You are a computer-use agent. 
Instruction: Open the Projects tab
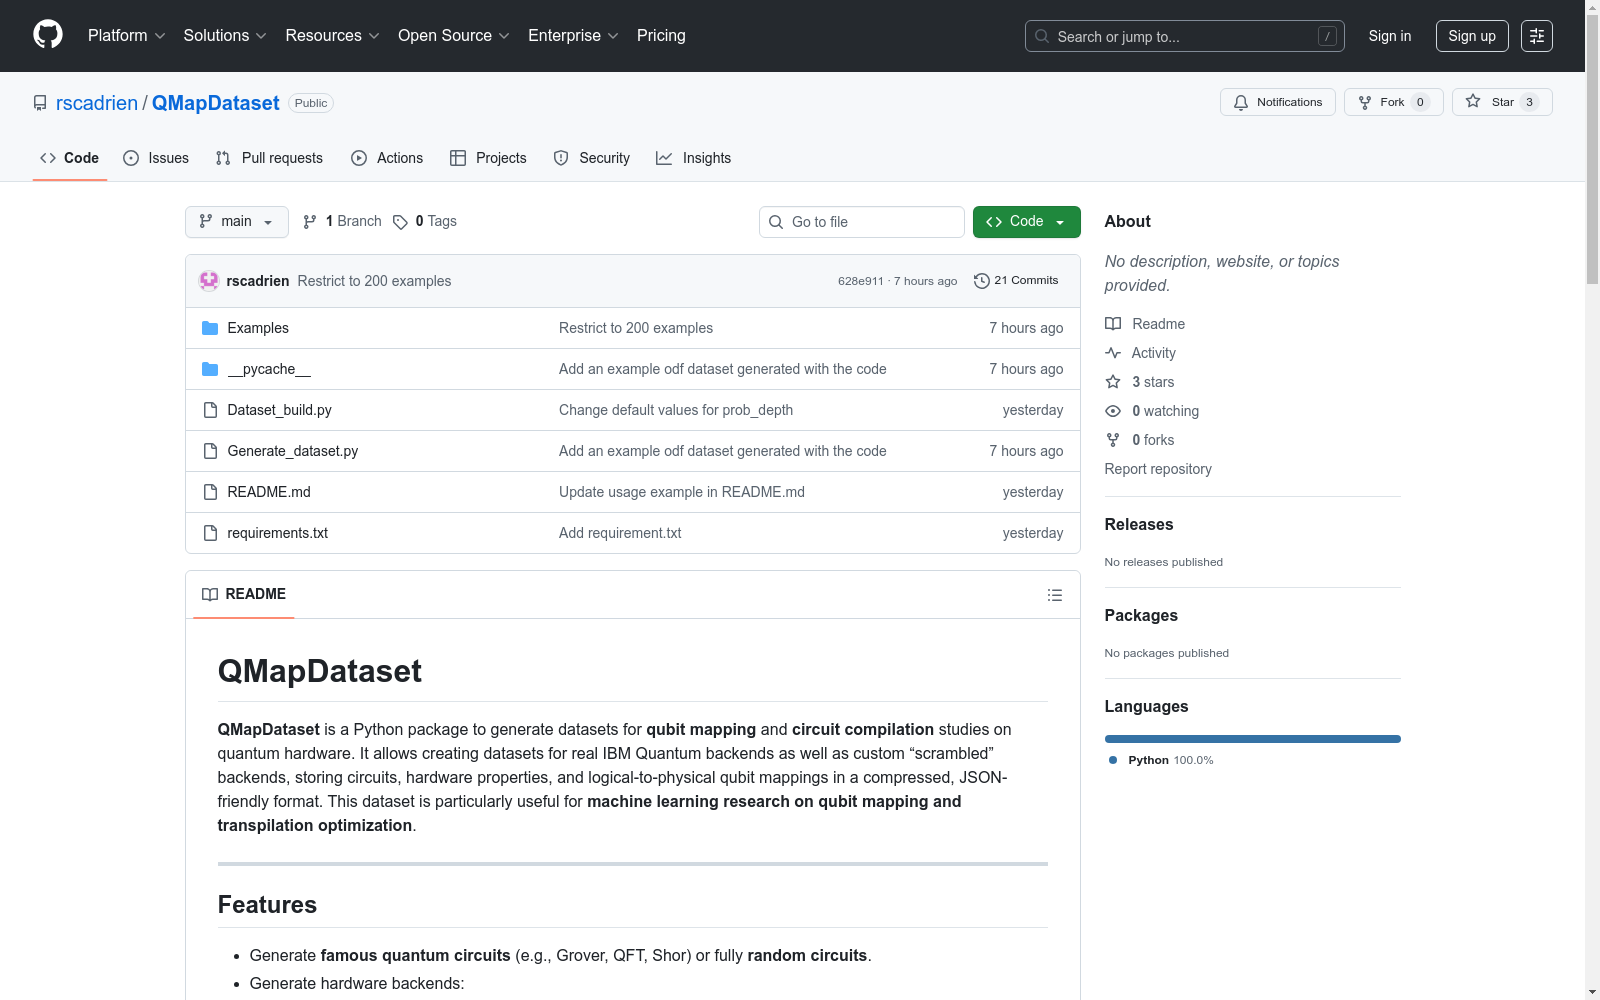click(488, 158)
